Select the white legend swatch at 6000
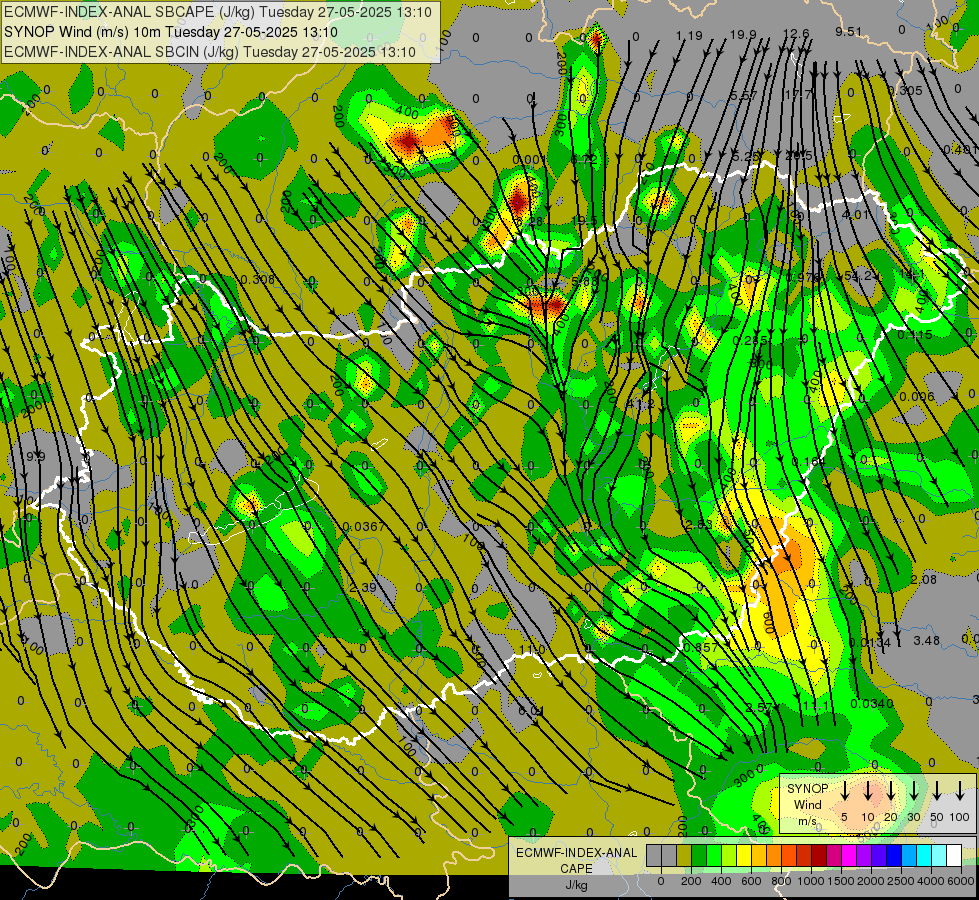Viewport: 979px width, 900px height. point(953,856)
